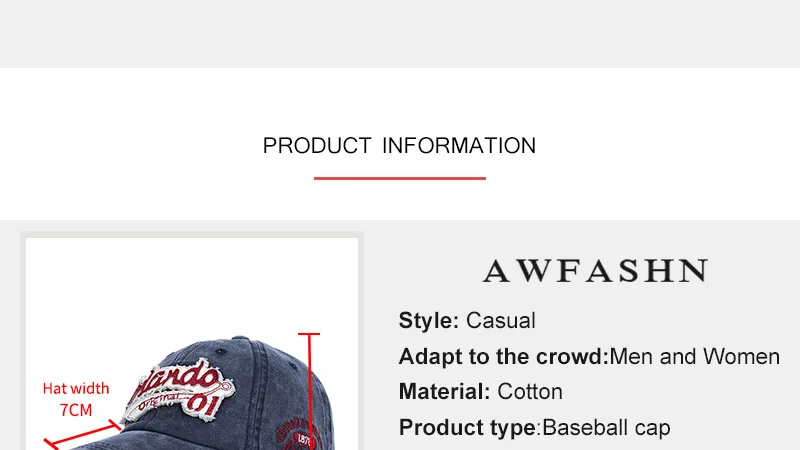Click the gray banner area at top
This screenshot has height=450, width=800.
coord(400,34)
